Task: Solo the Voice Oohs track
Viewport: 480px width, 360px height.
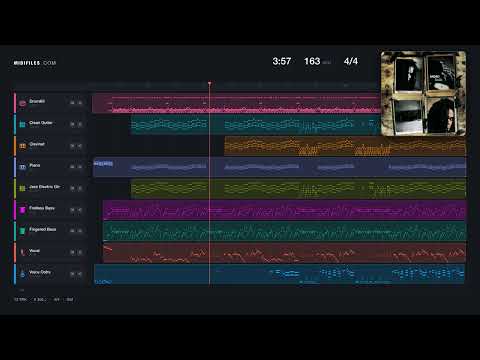Action: click(80, 274)
